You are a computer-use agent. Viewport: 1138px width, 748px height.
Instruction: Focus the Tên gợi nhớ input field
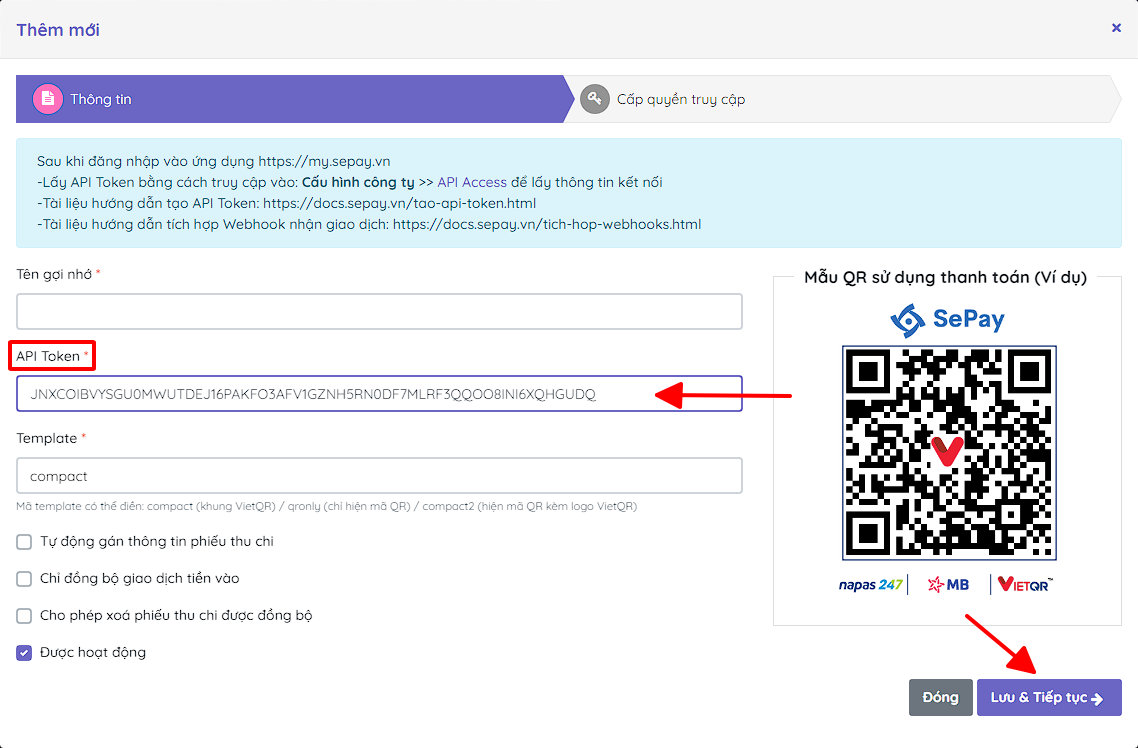379,311
